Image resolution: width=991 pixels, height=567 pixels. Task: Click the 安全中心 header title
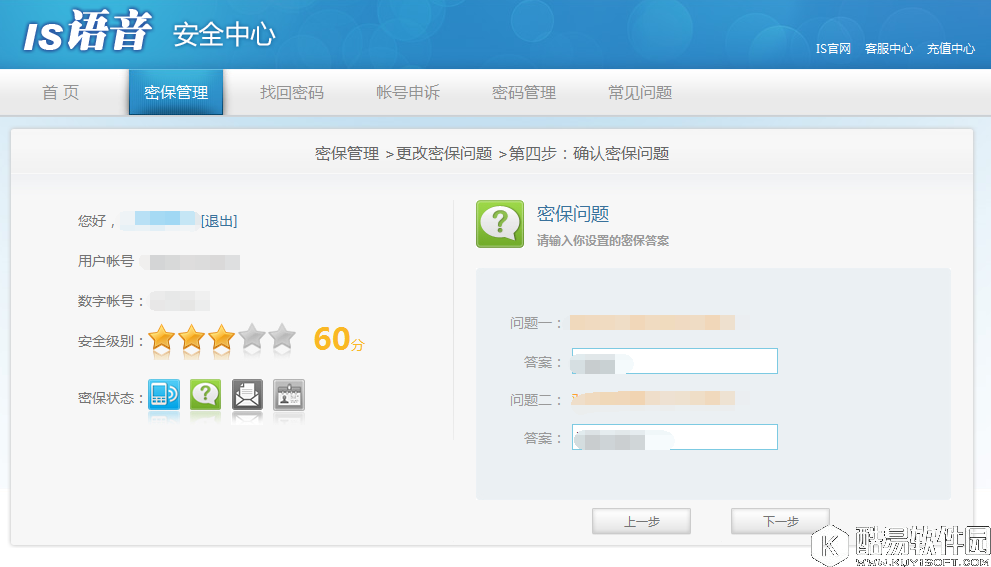(224, 34)
